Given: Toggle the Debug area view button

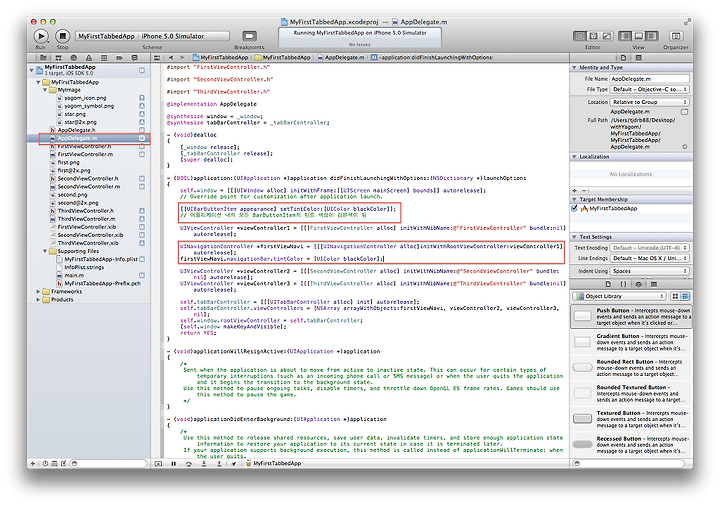Looking at the screenshot, I should point(638,36).
